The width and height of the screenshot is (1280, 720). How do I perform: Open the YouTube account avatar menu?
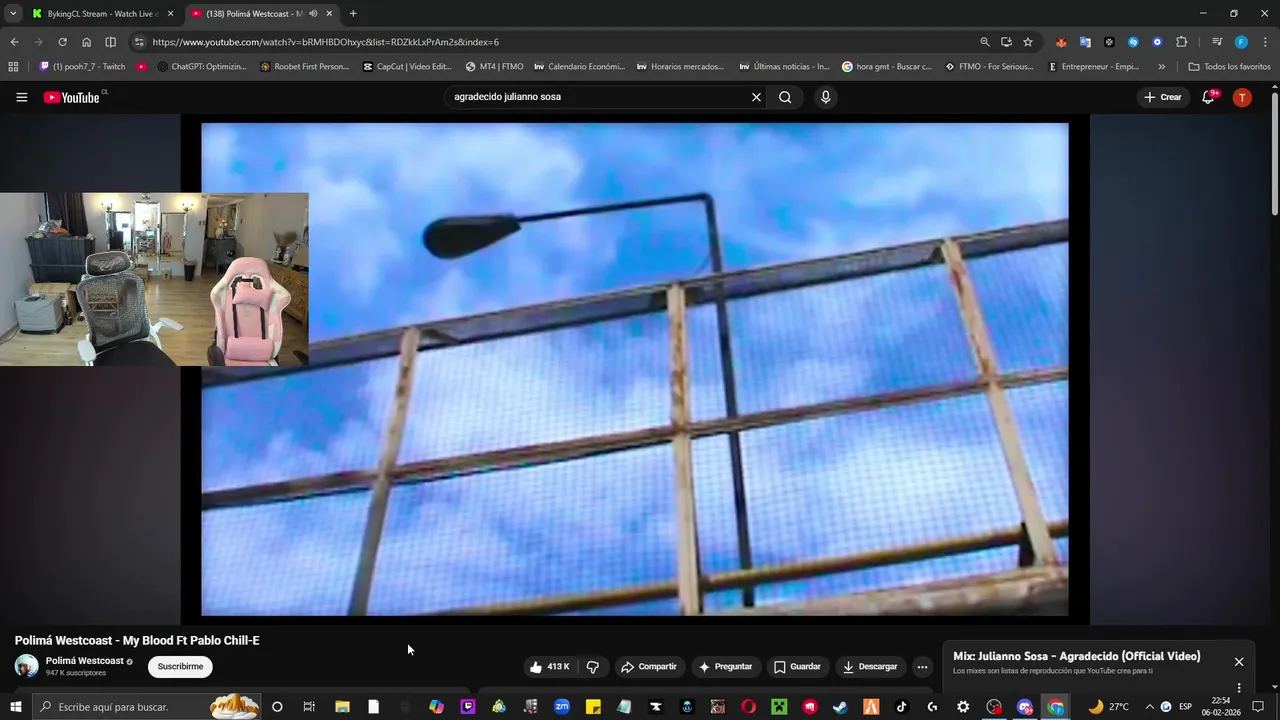tap(1242, 97)
